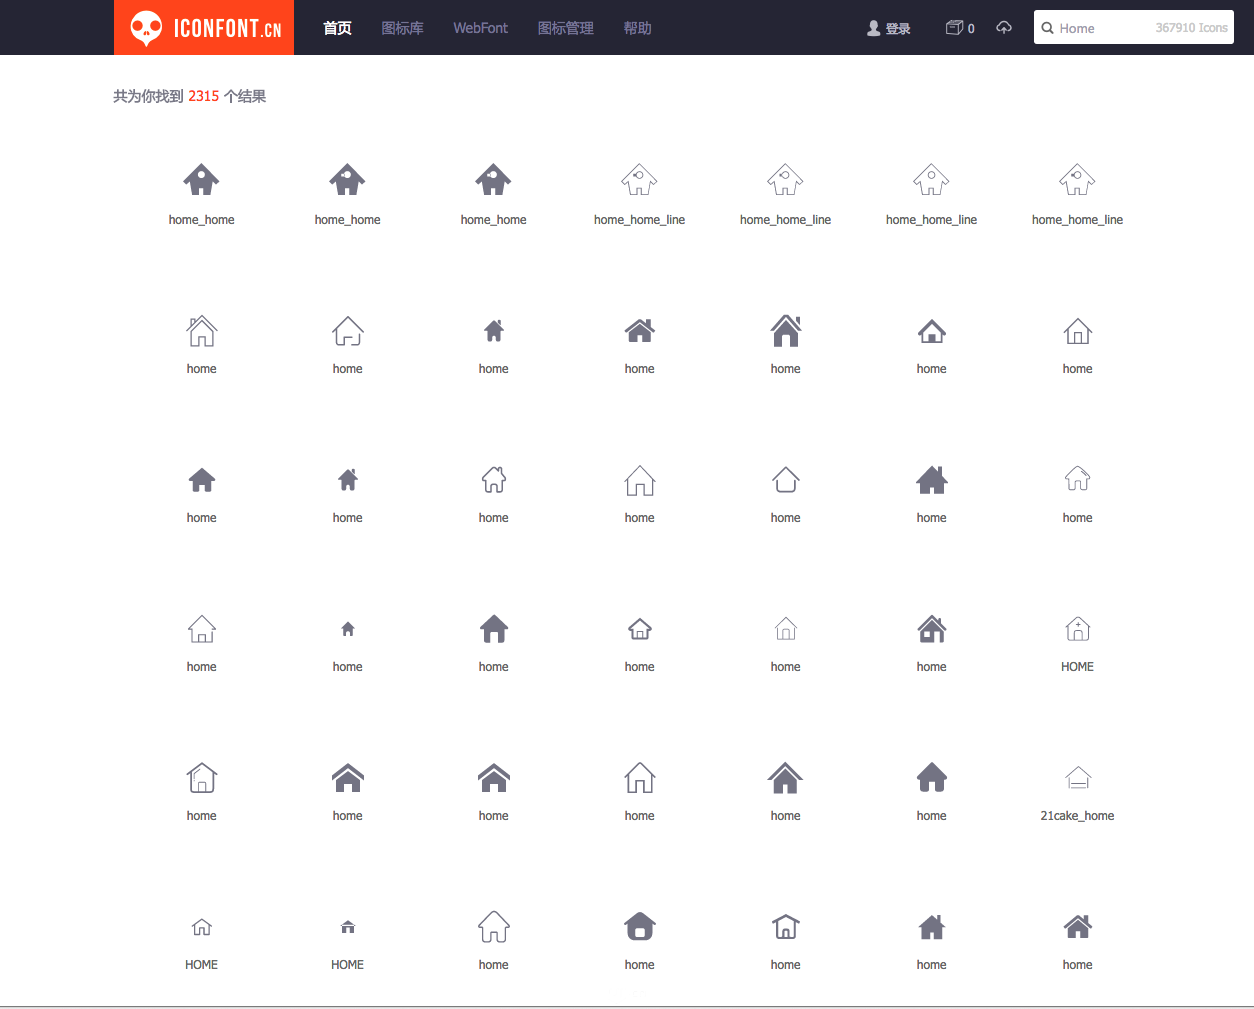Select bold outline home icon with rounded door
This screenshot has width=1254, height=1009.
[785, 927]
